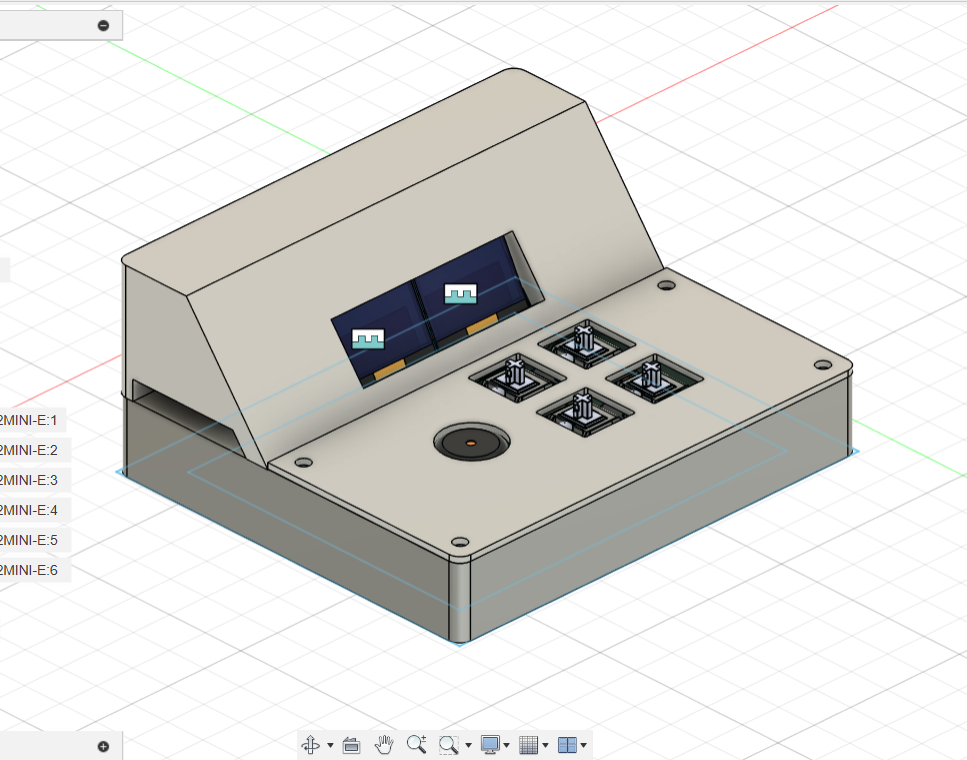Select the Orbit tool
Viewport: 967px width, 760px height.
311,744
